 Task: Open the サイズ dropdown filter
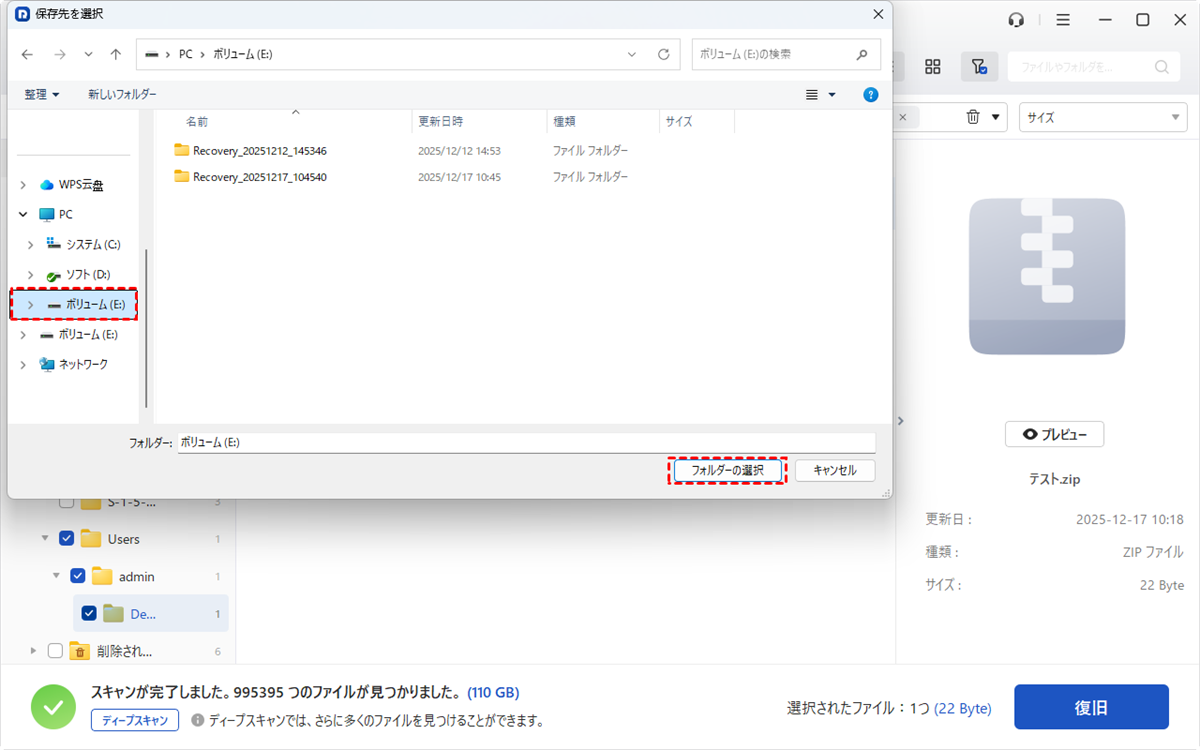tap(1102, 117)
